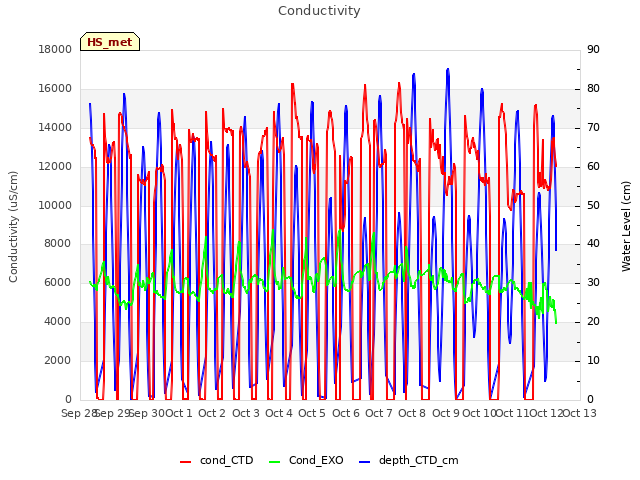Click the 10 right axis tick label
640x480 pixels.
[593, 360]
